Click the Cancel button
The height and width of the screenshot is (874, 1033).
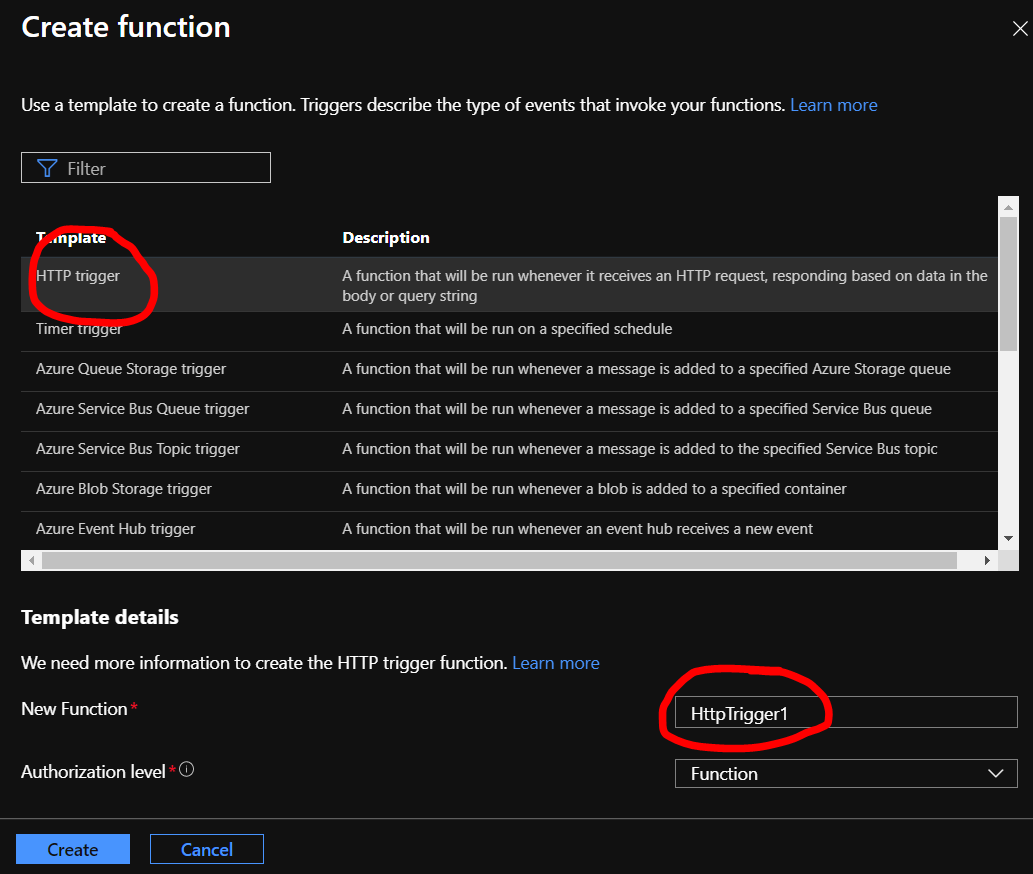[207, 849]
